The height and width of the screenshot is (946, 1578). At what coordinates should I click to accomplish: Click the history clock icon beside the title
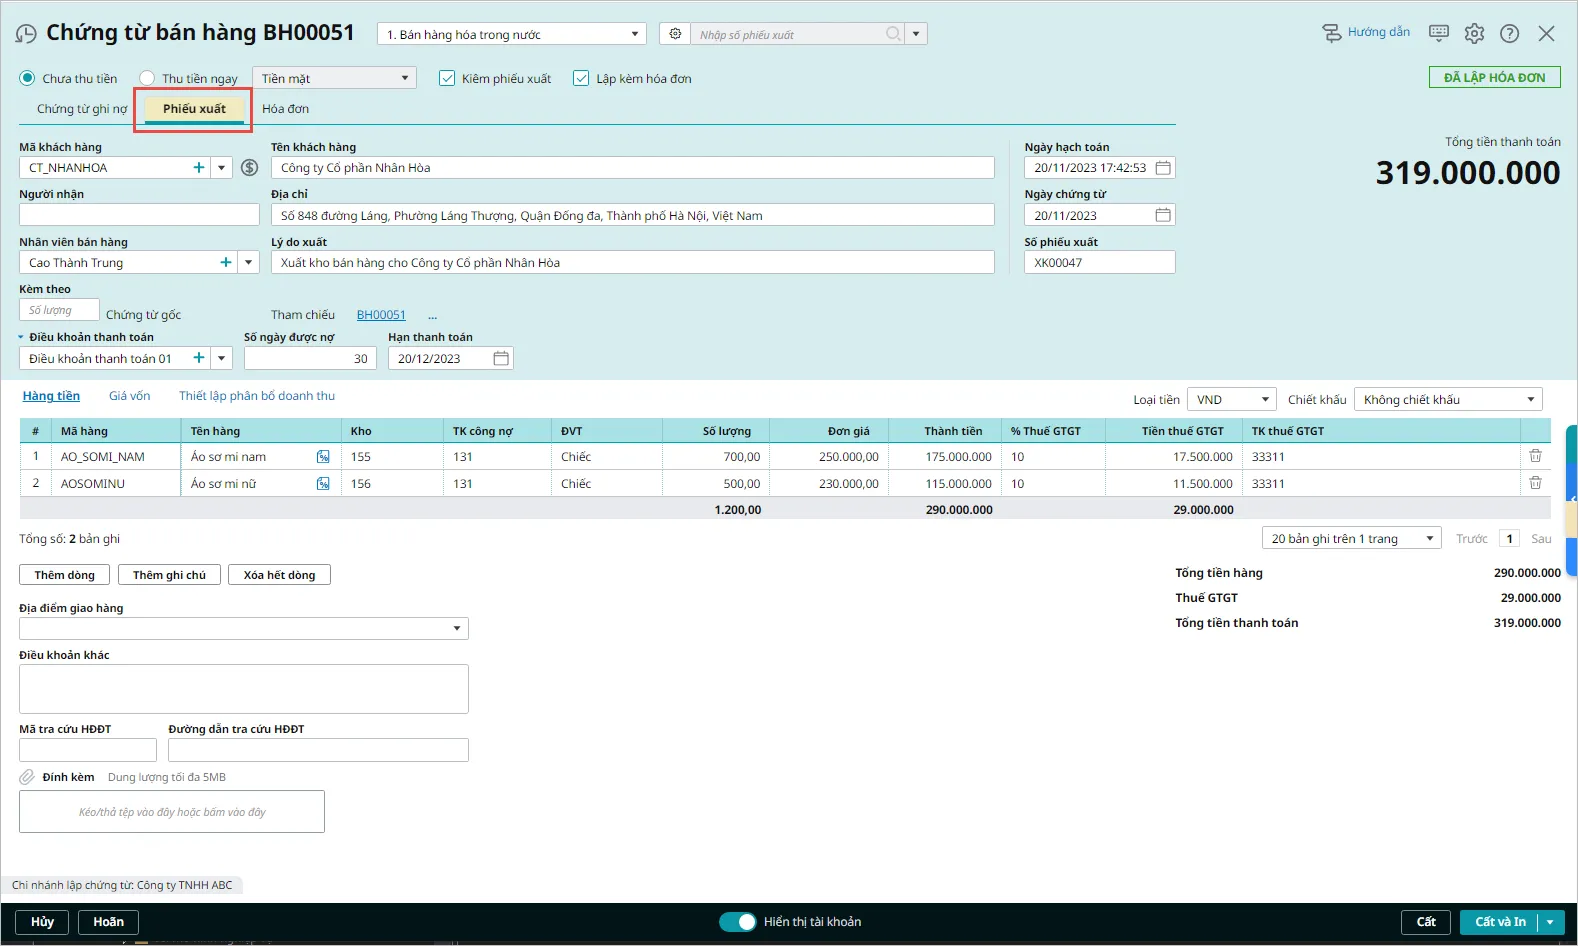coord(26,34)
